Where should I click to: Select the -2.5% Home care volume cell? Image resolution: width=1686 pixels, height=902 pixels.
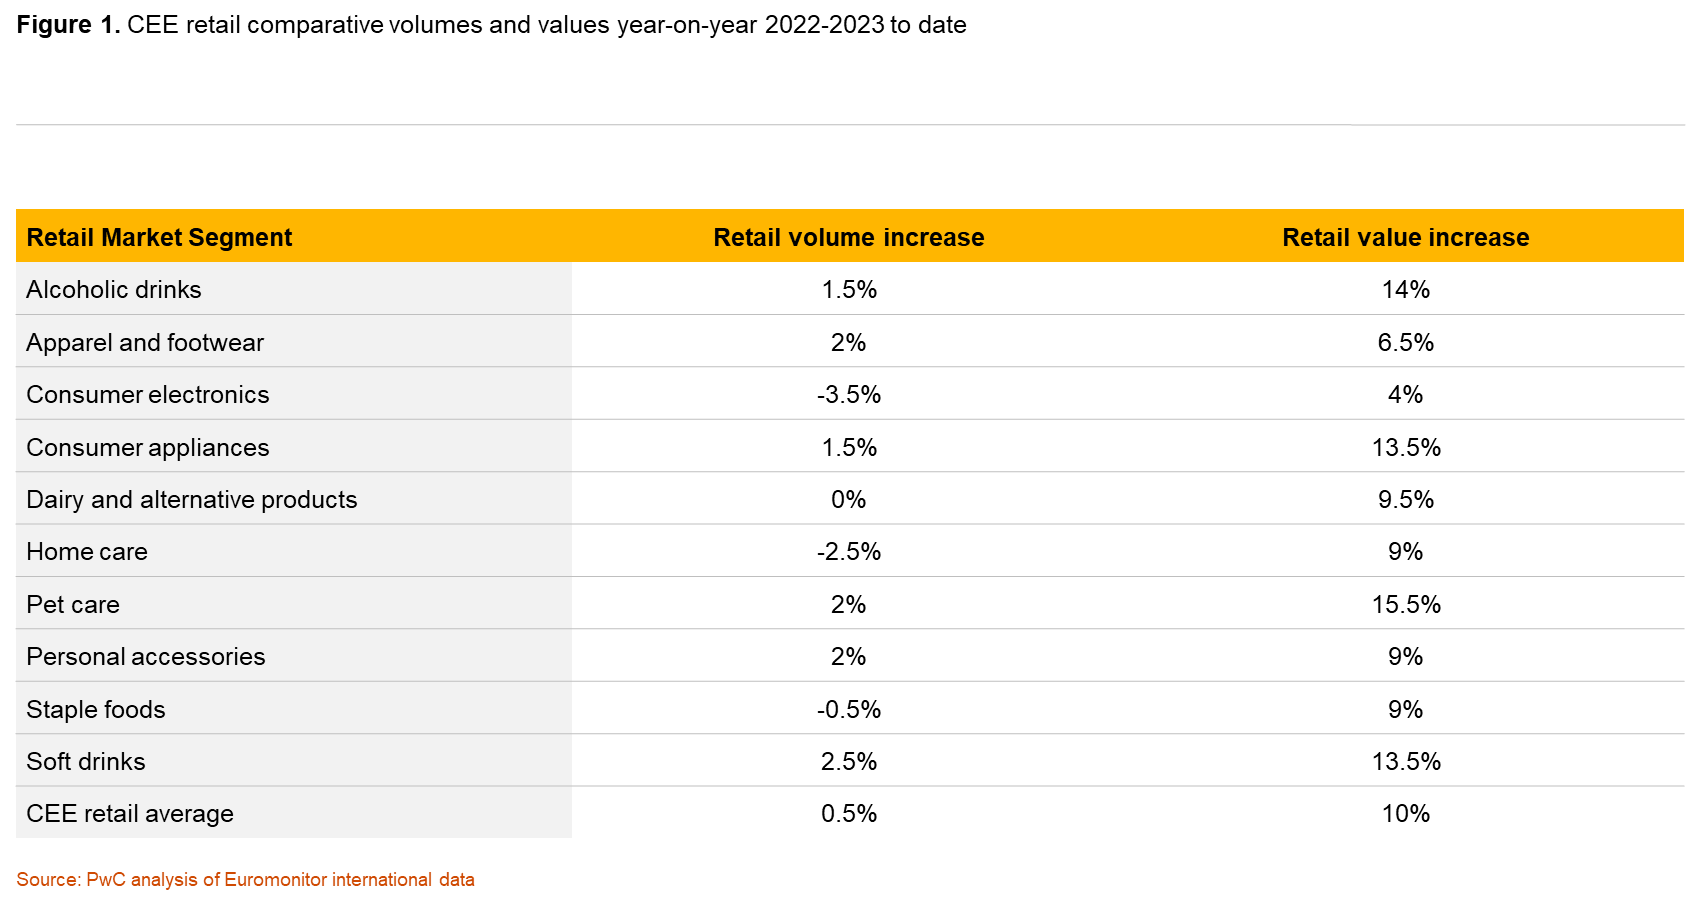click(848, 552)
